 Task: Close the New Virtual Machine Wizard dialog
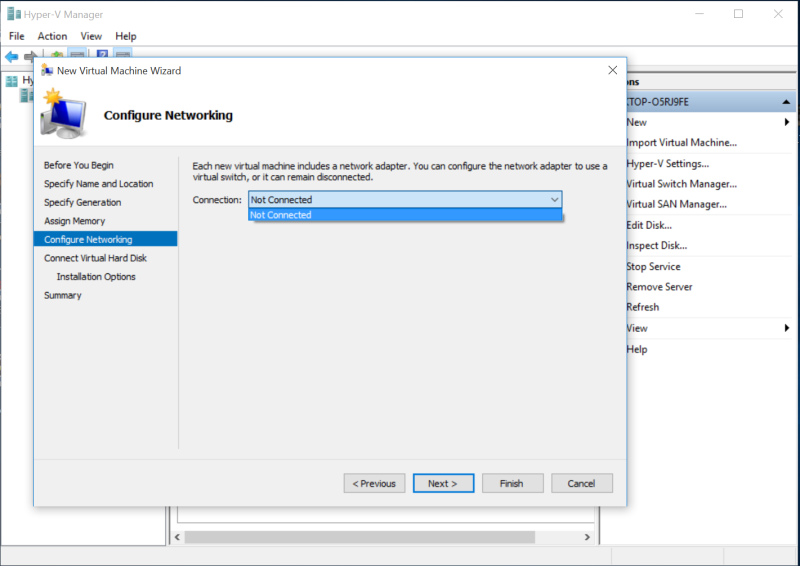(613, 70)
